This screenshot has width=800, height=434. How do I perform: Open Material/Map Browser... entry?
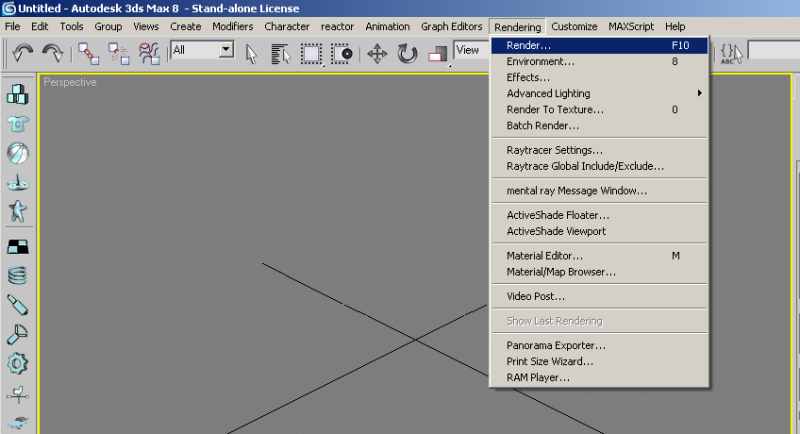pyautogui.click(x=599, y=272)
